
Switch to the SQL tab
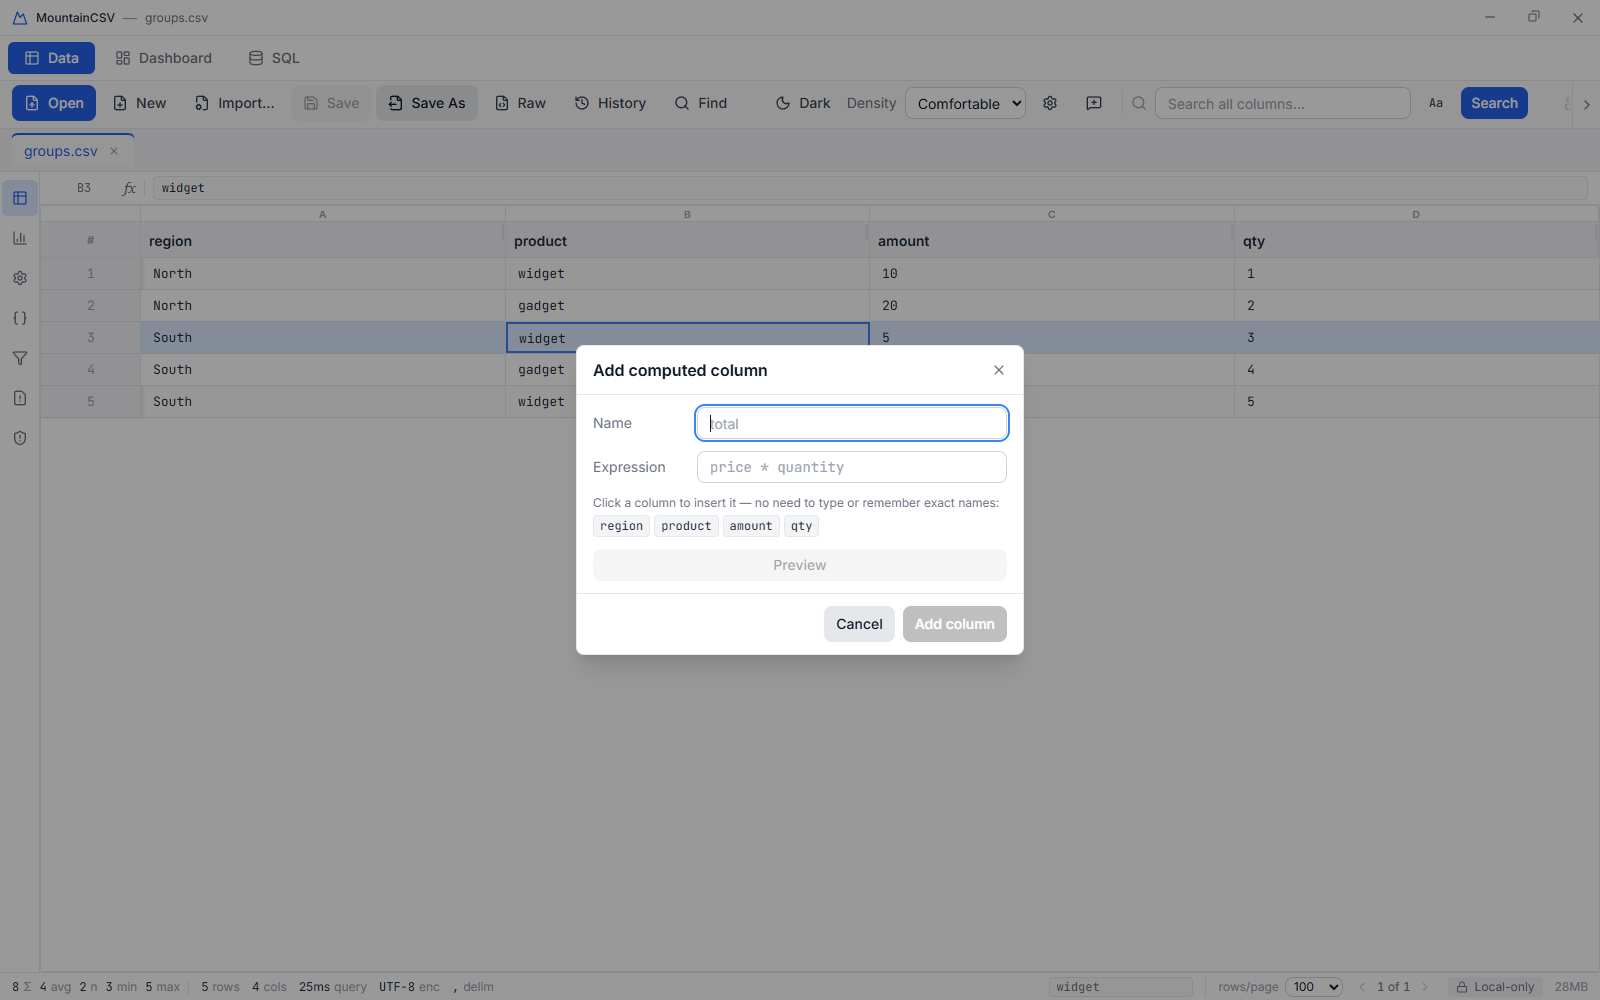[274, 58]
